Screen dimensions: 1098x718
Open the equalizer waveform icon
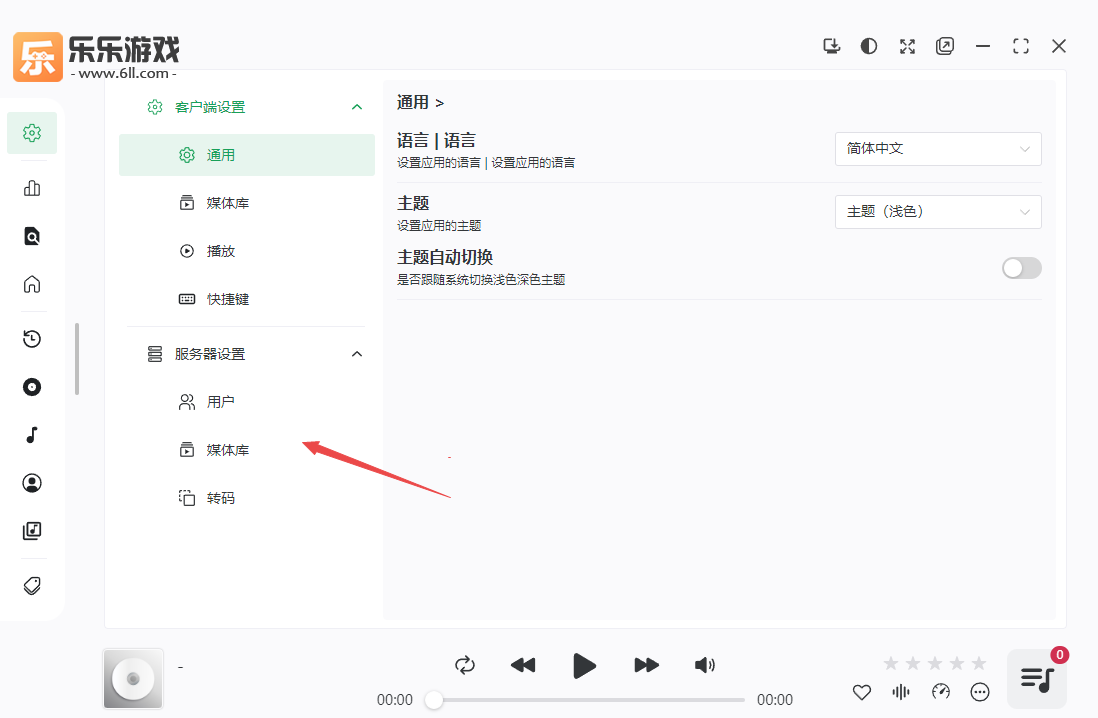pyautogui.click(x=901, y=692)
